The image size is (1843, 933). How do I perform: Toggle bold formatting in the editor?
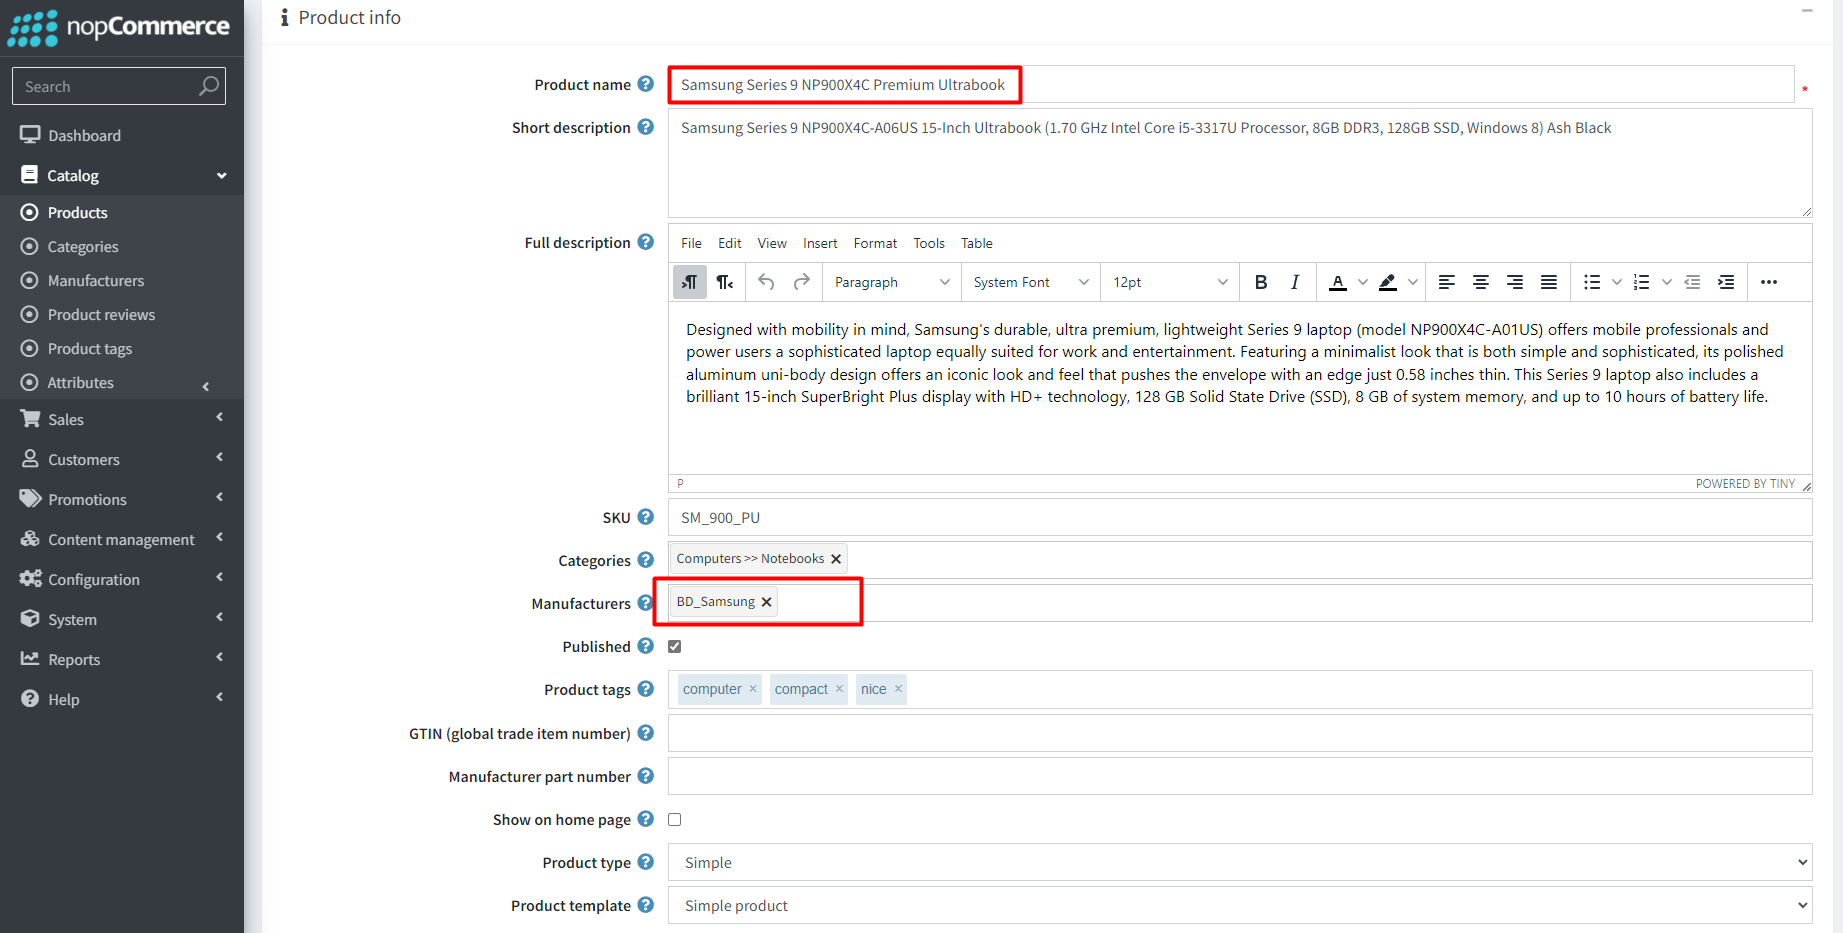click(x=1261, y=283)
